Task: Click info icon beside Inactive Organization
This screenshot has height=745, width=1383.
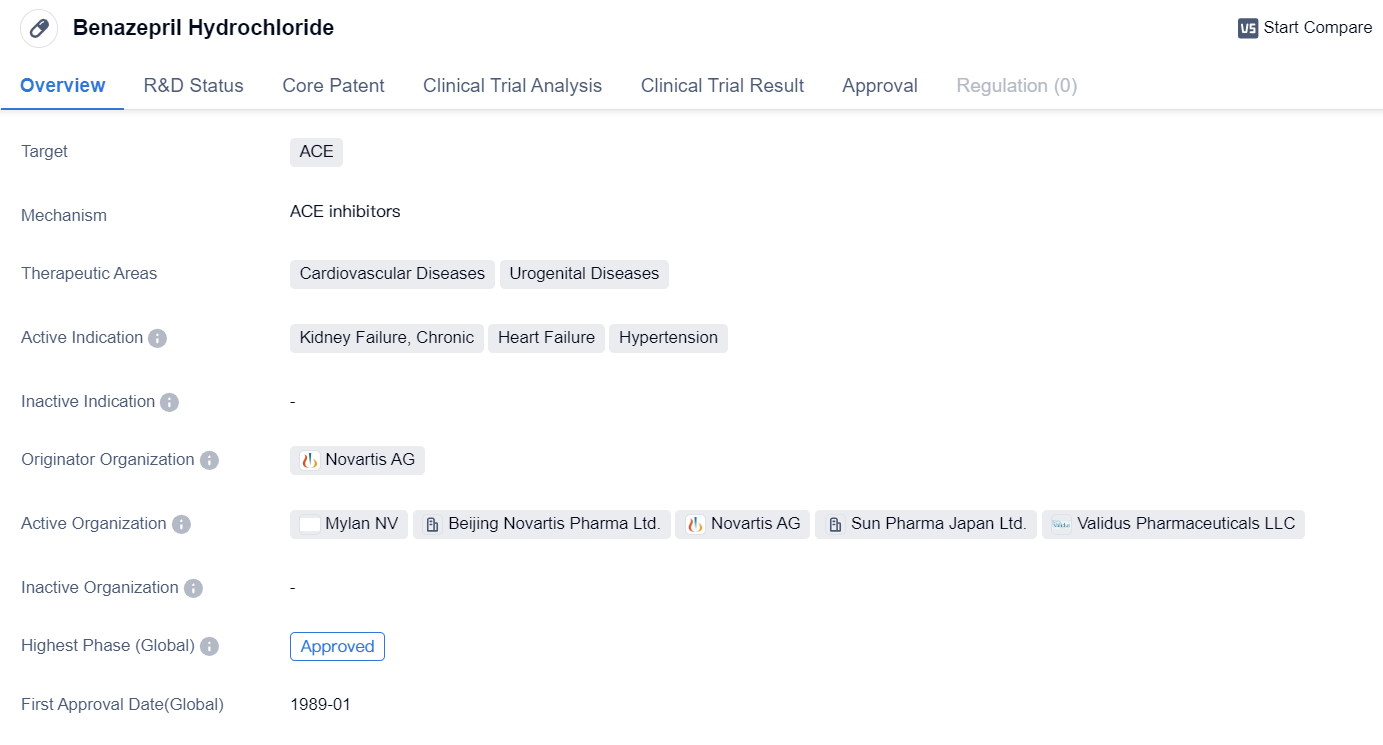Action: click(193, 588)
